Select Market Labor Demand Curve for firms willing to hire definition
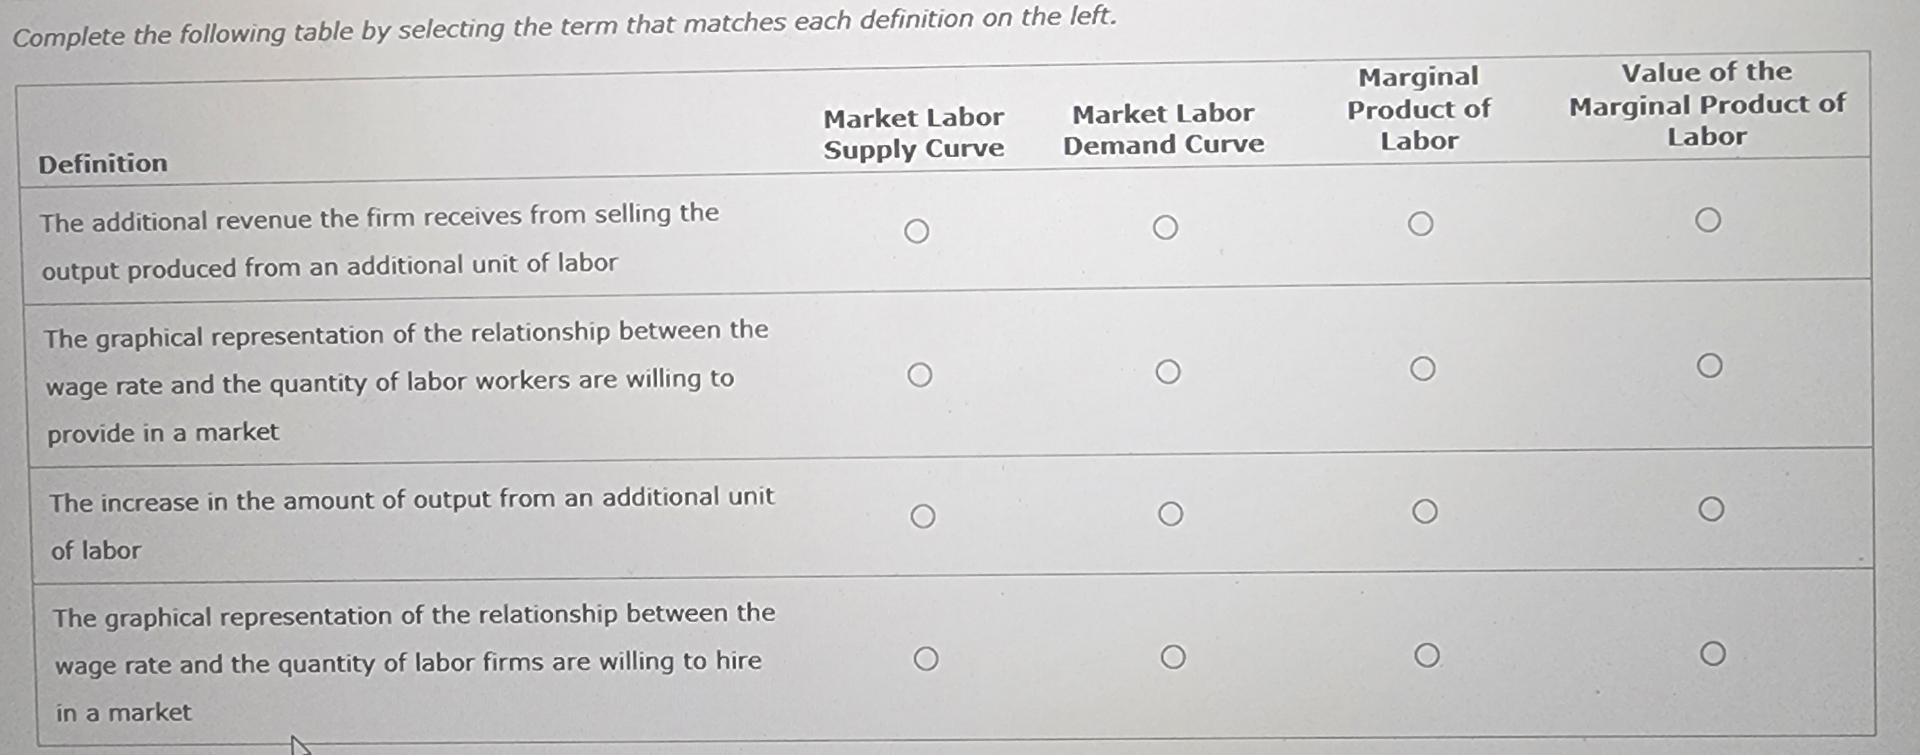 1173,657
